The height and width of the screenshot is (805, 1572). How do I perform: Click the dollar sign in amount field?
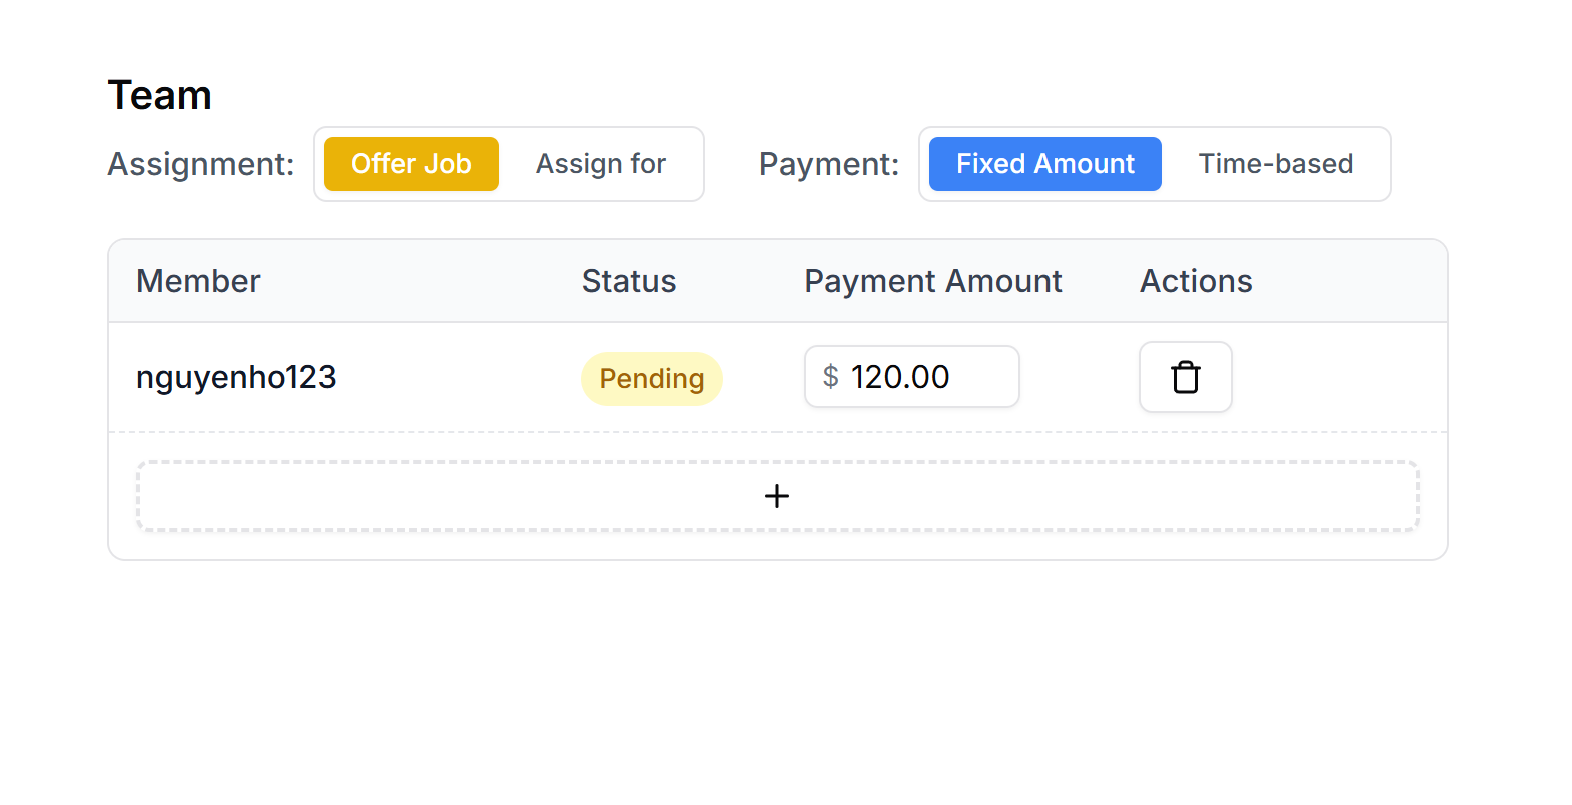pos(830,377)
